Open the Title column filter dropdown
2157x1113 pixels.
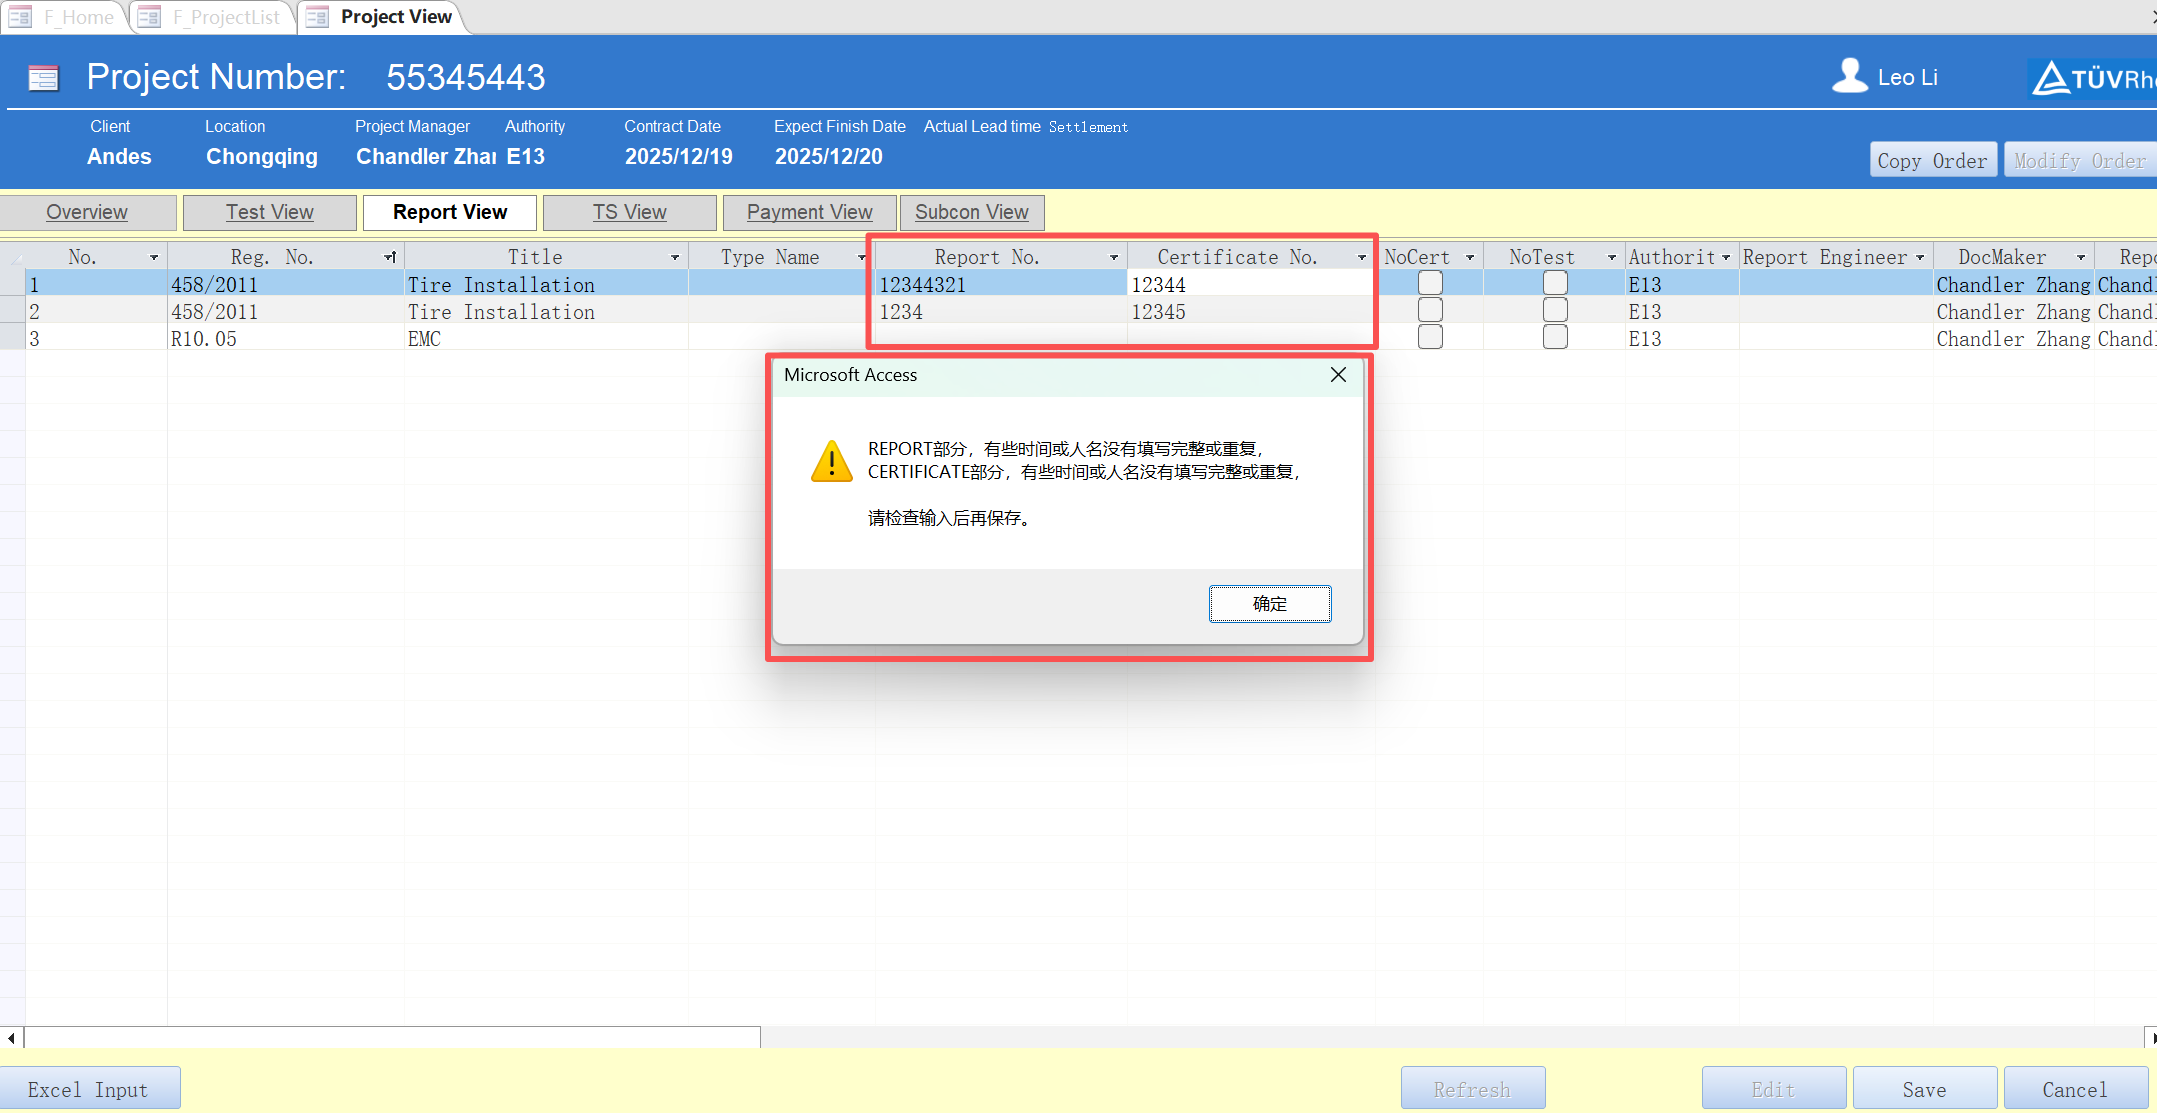coord(675,256)
